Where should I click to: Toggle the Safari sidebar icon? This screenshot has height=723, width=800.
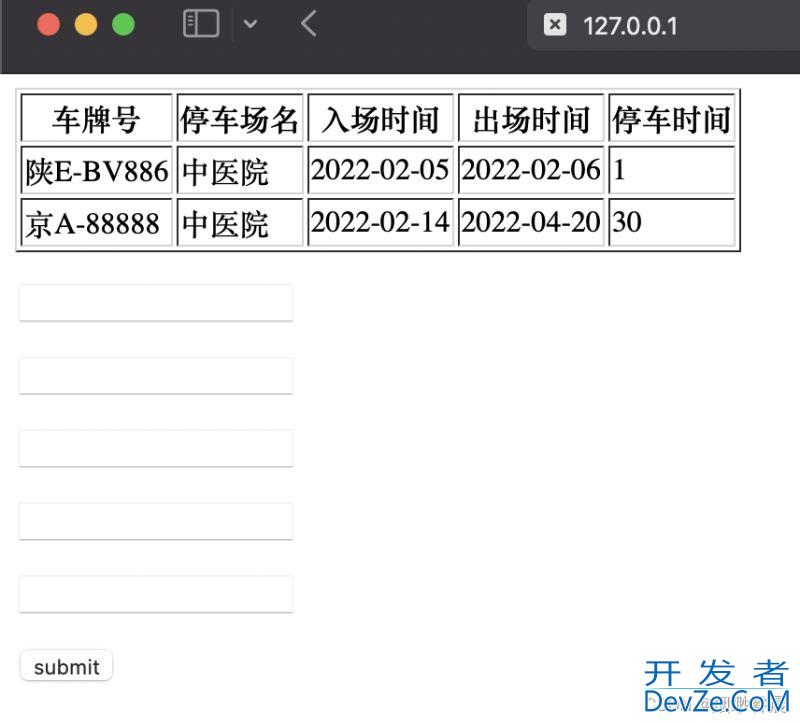(201, 24)
